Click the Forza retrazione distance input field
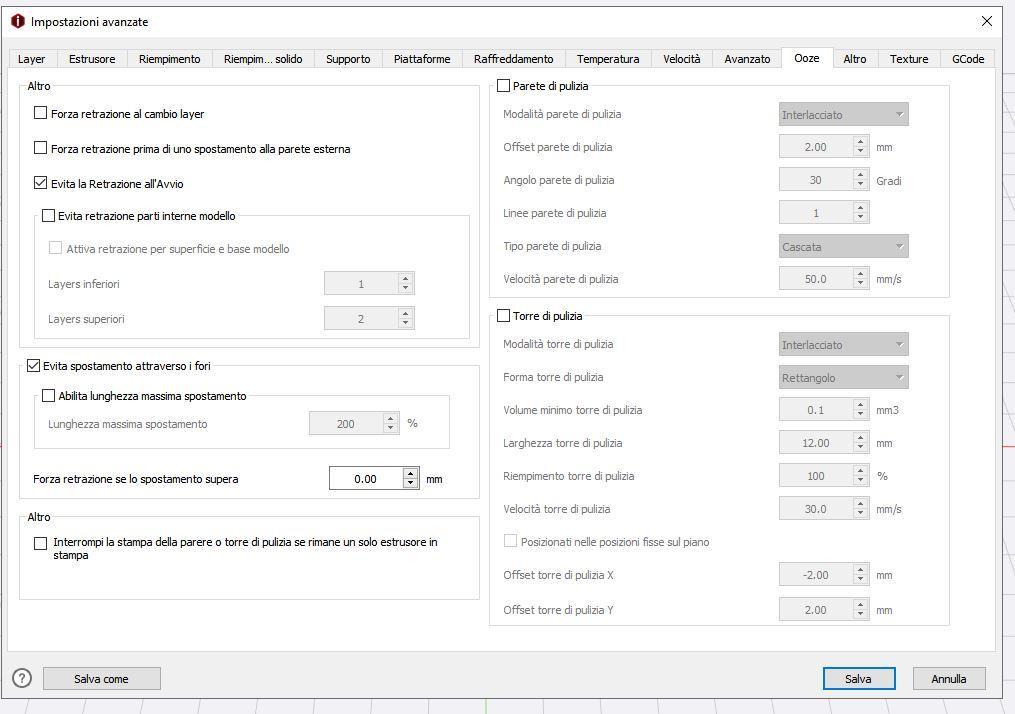1015x714 pixels. 365,479
